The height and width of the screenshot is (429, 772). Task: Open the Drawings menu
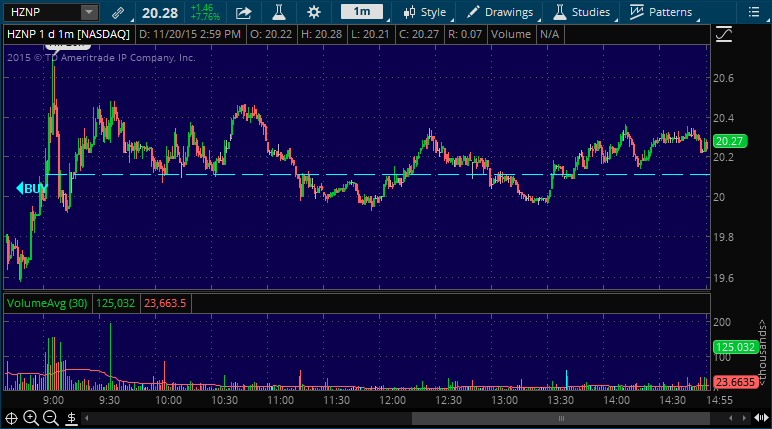click(499, 12)
